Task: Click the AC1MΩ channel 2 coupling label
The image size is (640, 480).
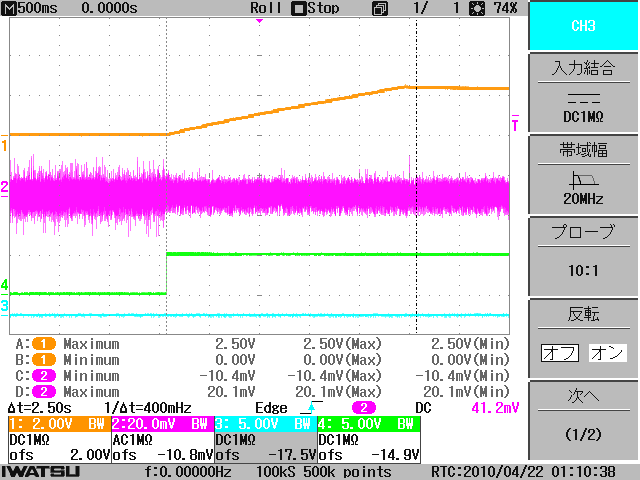Action: [x=133, y=440]
